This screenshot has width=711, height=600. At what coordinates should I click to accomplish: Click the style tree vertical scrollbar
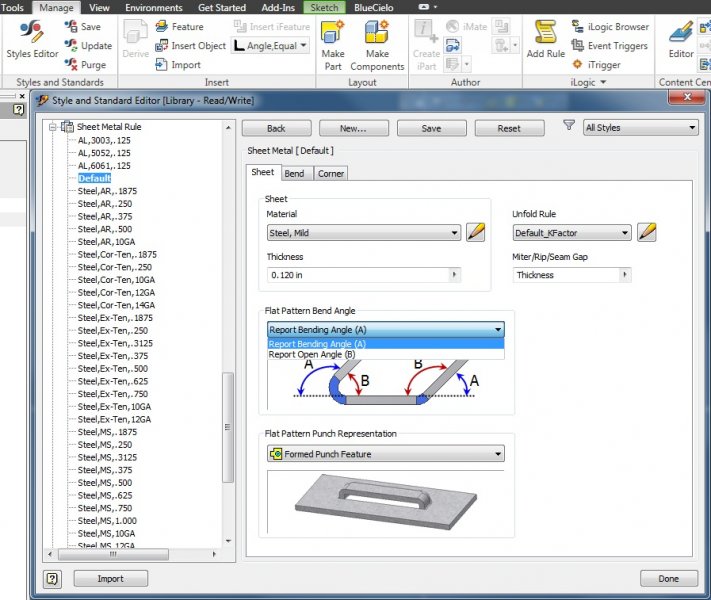pos(228,427)
